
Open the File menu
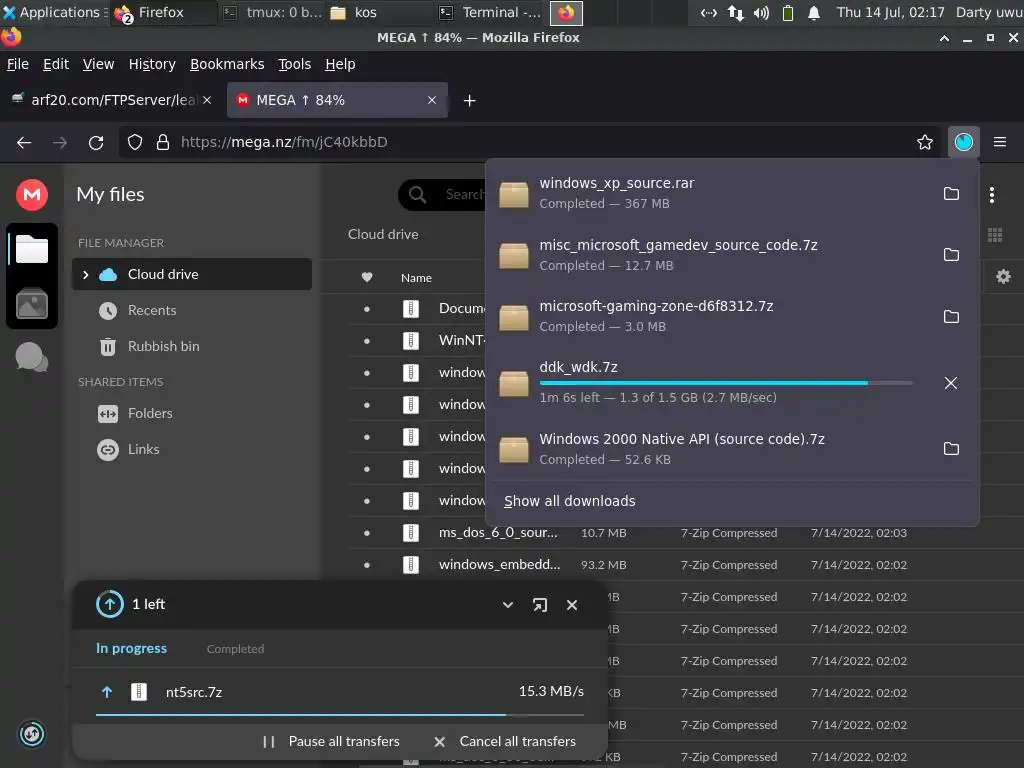[x=18, y=64]
